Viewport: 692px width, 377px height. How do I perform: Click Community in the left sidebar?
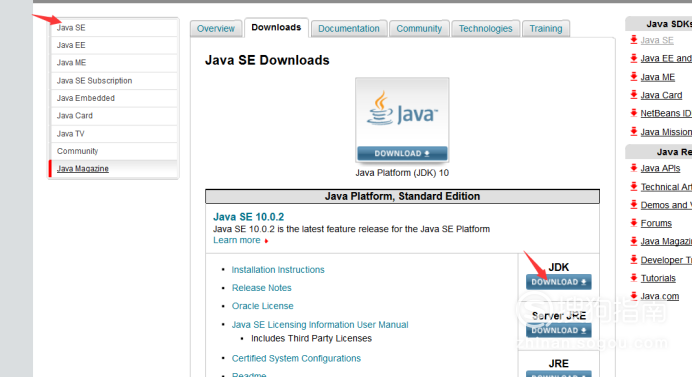tap(114, 151)
